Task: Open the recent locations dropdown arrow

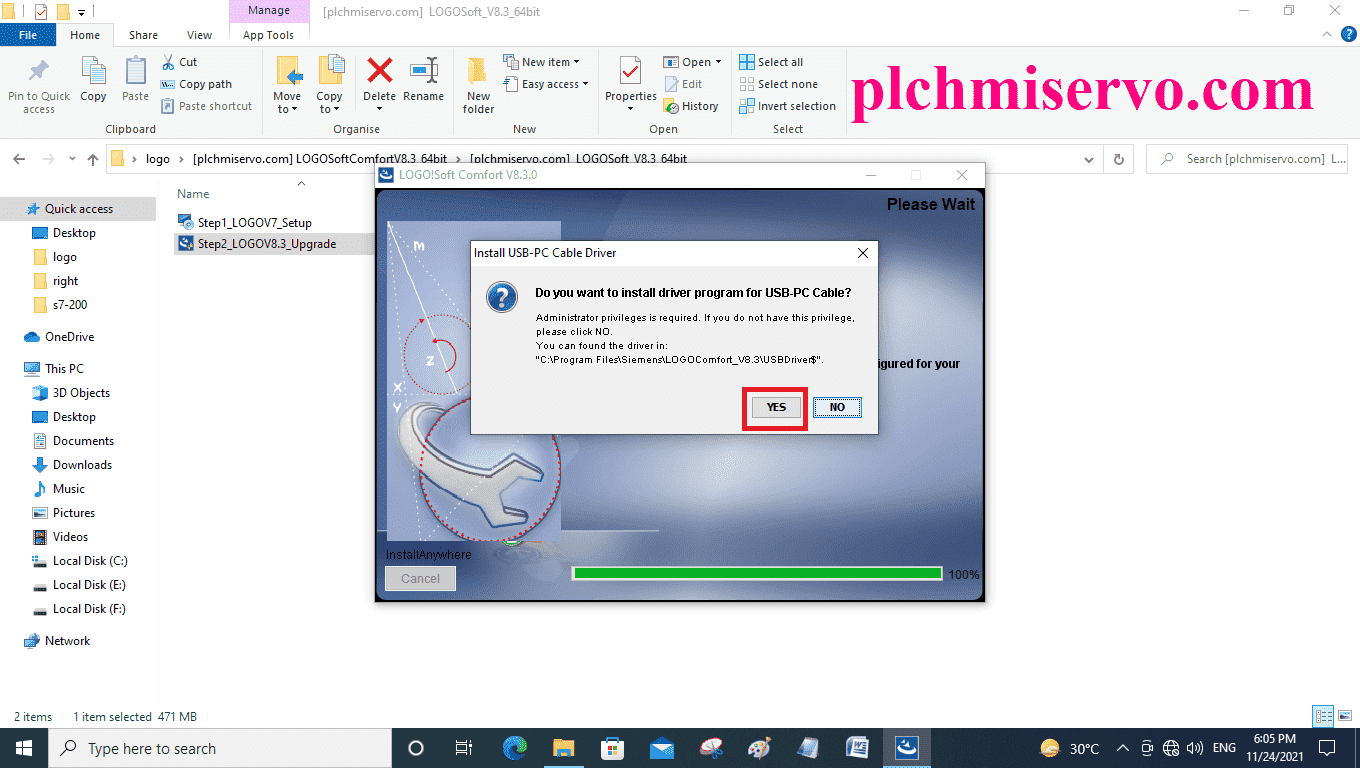Action: 72,159
